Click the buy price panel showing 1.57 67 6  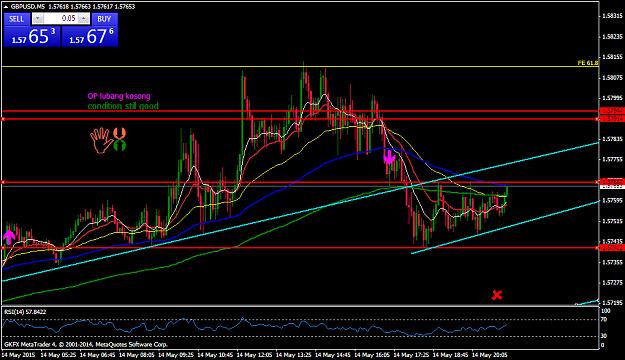[90, 36]
